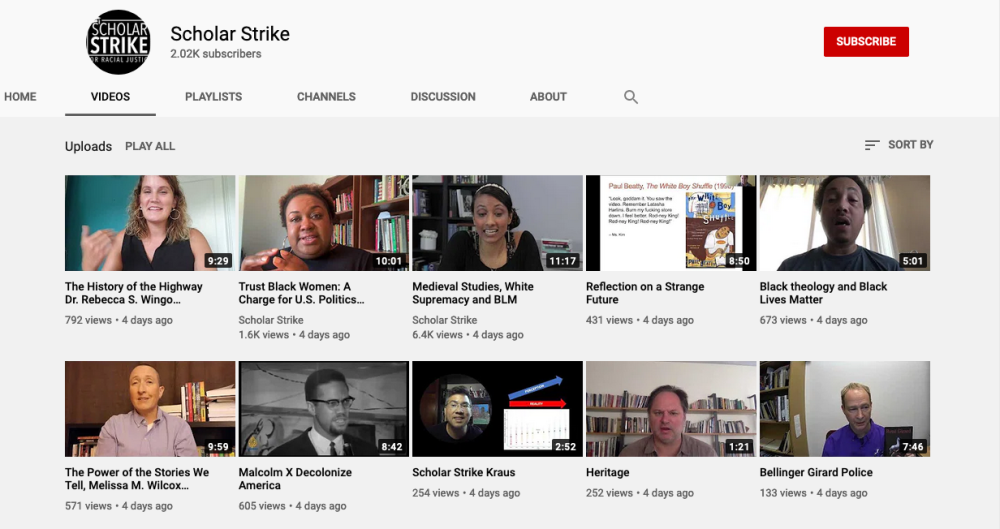Click the 'Heritage' video title

[x=607, y=473]
